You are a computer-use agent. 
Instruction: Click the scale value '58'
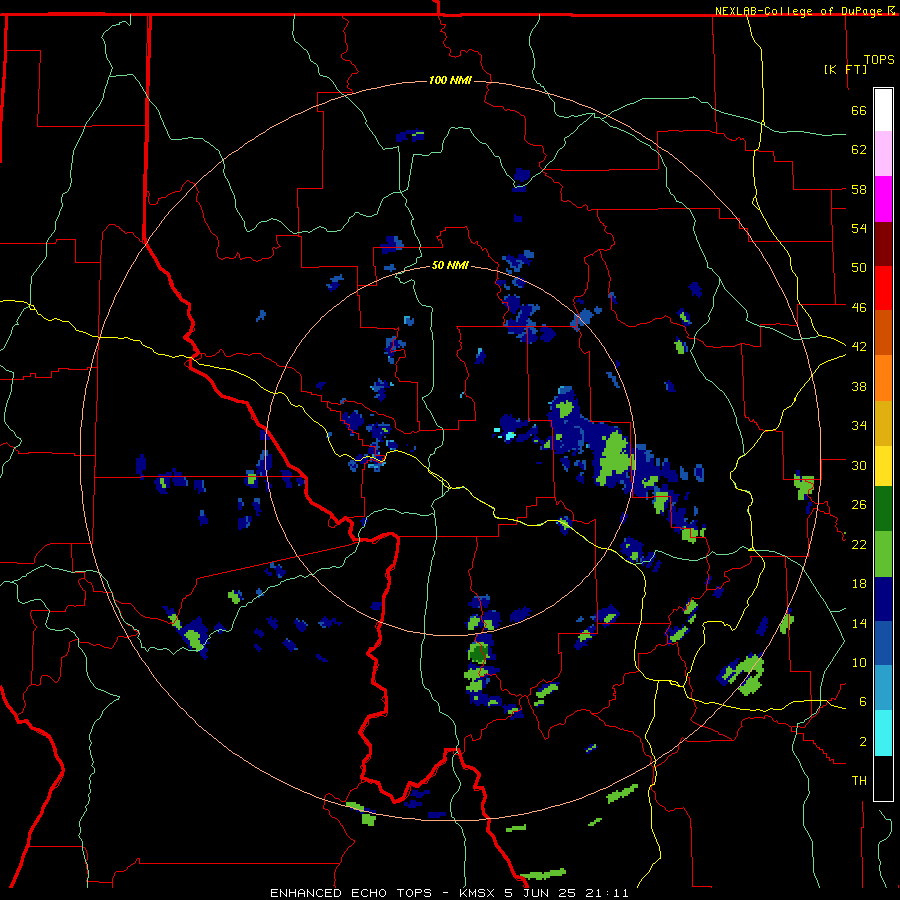click(859, 189)
